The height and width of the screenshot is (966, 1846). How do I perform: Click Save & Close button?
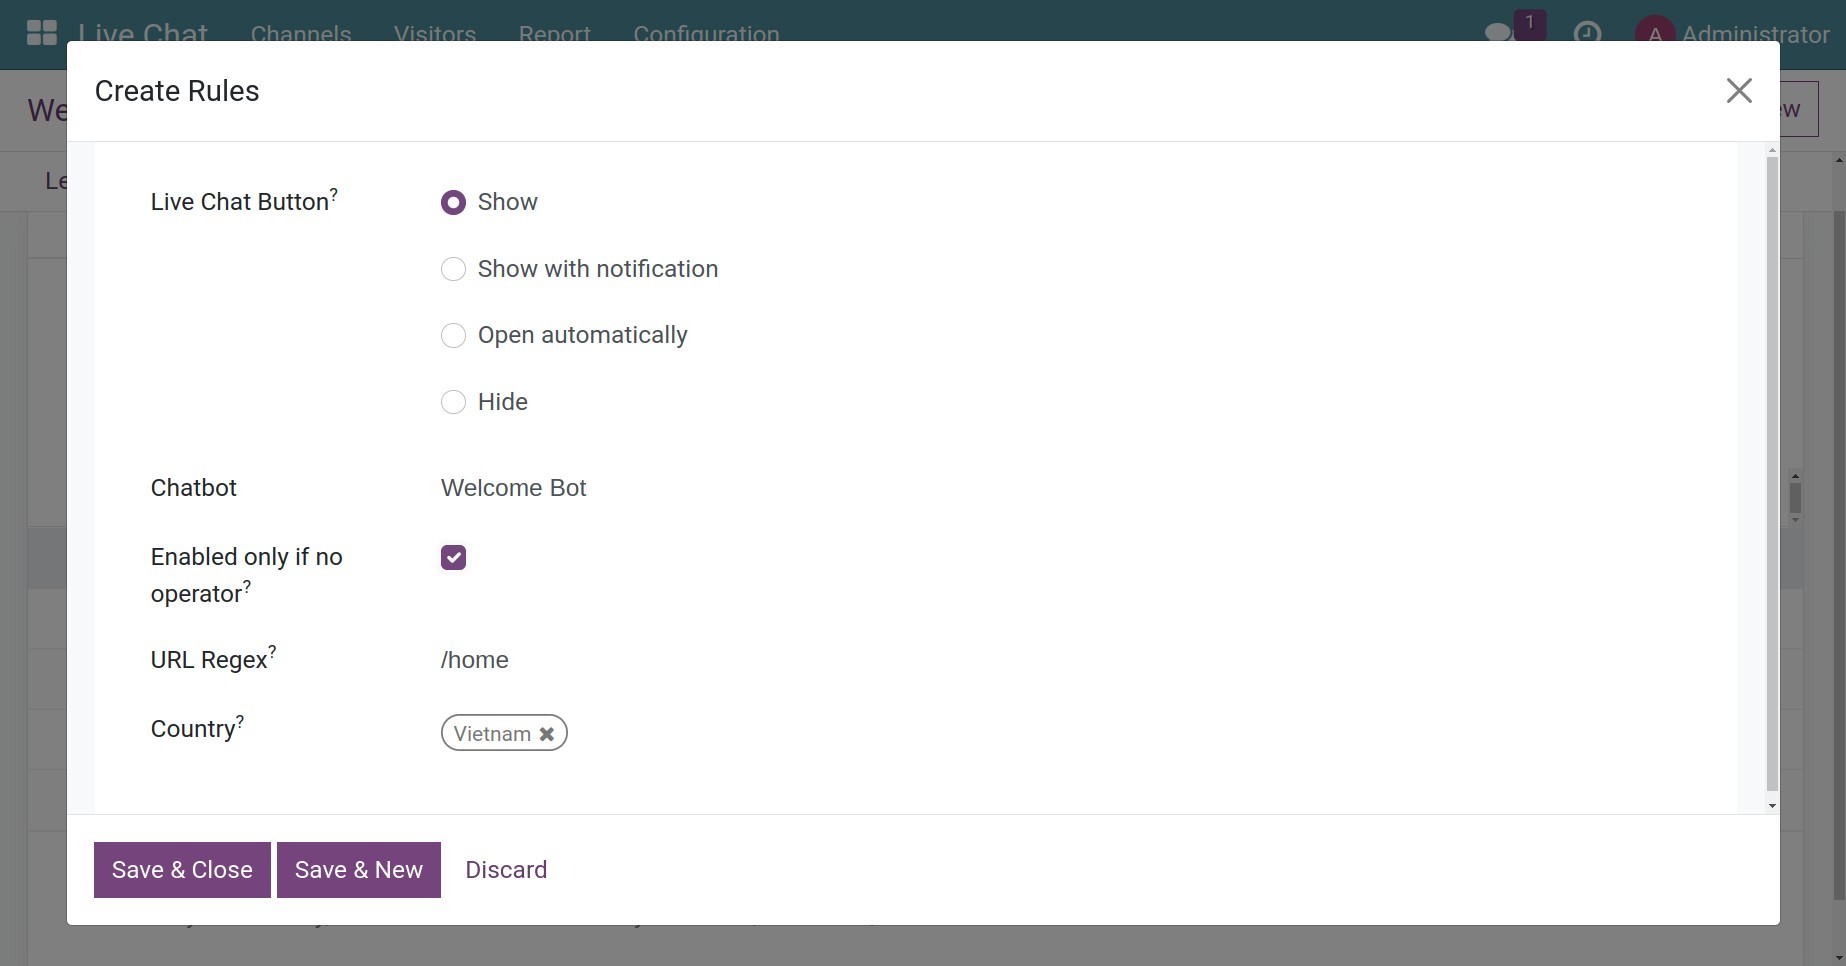(182, 870)
